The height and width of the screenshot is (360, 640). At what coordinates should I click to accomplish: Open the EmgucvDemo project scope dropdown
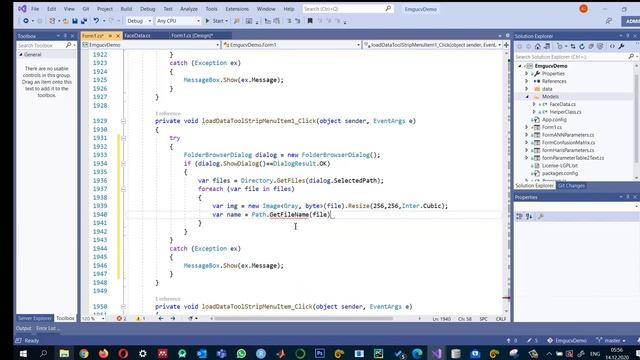150,45
